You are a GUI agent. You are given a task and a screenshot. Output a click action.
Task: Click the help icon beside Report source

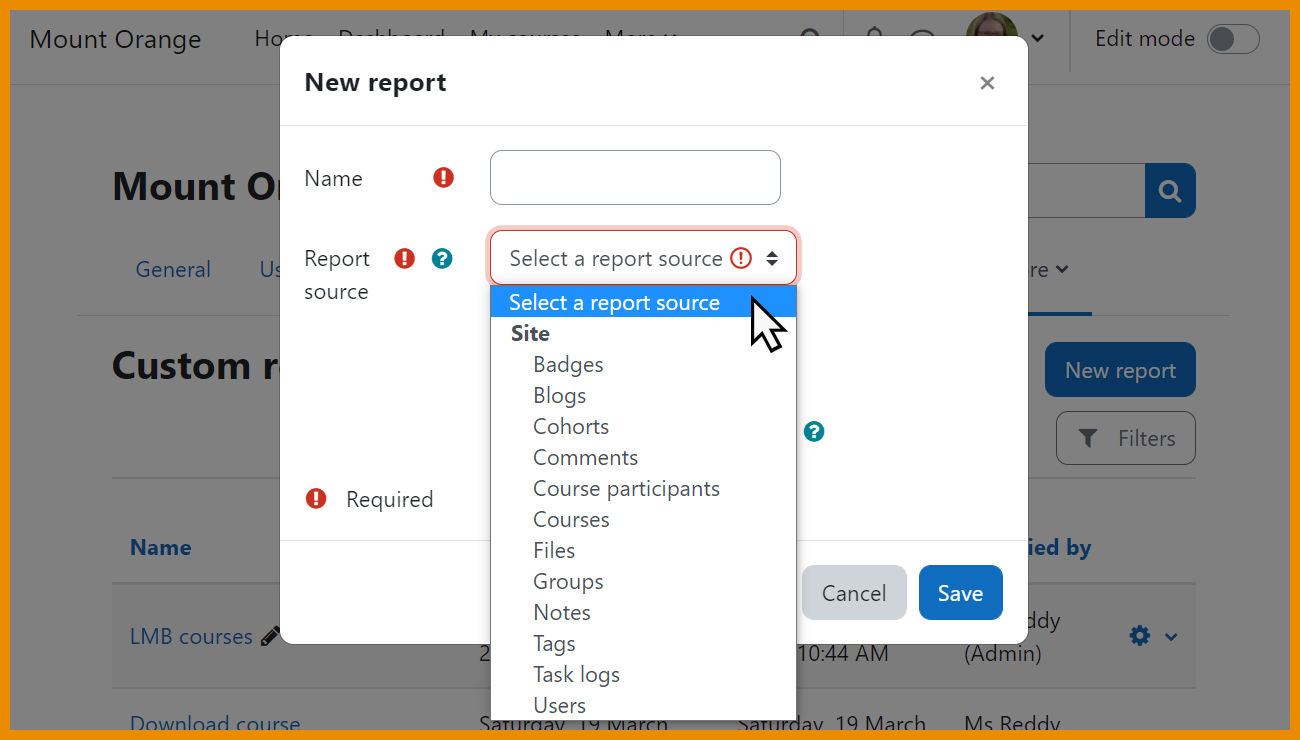click(441, 258)
